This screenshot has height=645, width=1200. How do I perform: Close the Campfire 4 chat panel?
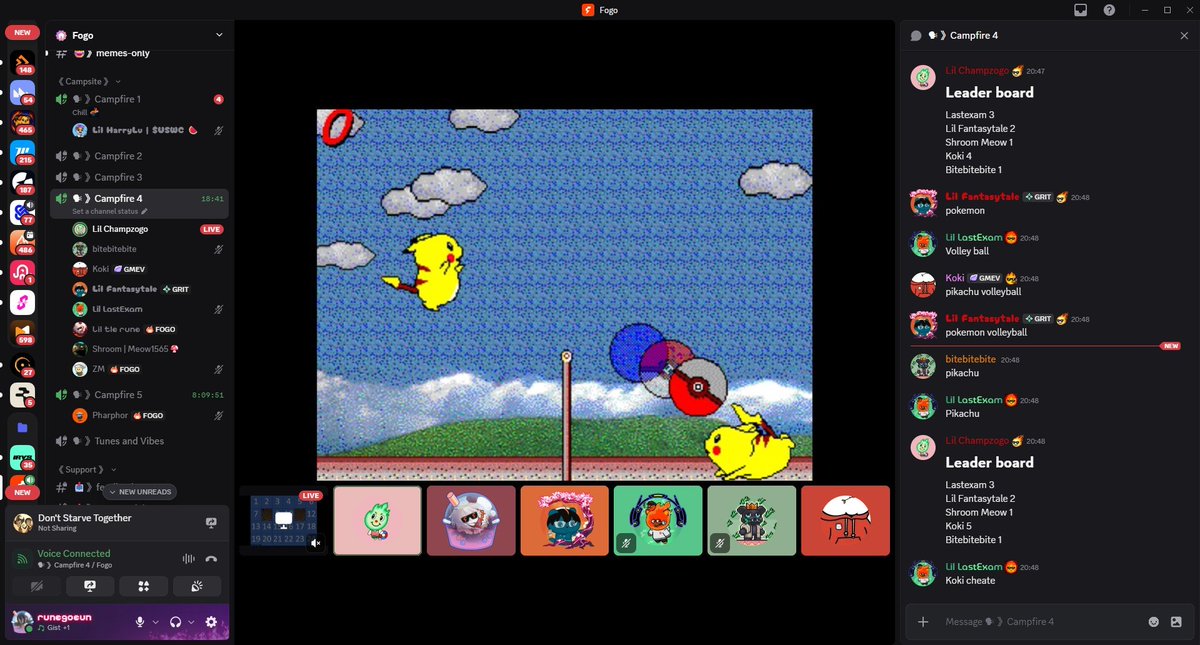pos(1184,35)
